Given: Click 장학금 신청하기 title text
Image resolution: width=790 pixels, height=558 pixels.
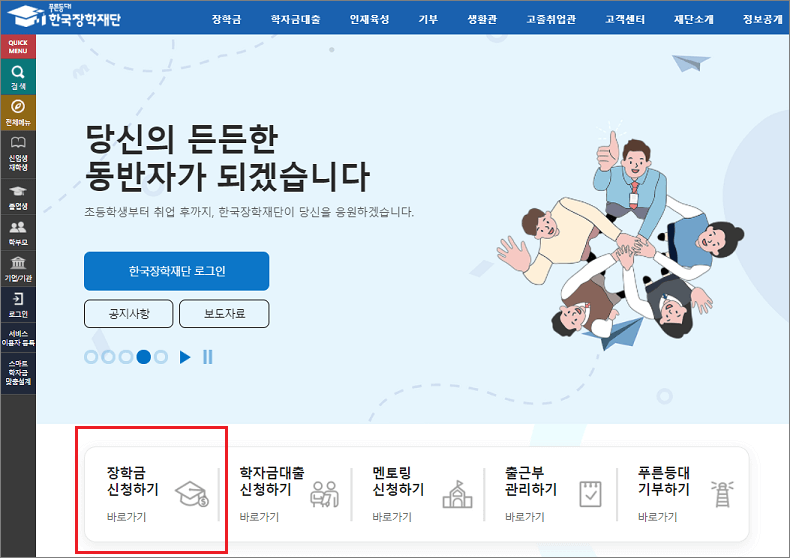Looking at the screenshot, I should (133, 481).
